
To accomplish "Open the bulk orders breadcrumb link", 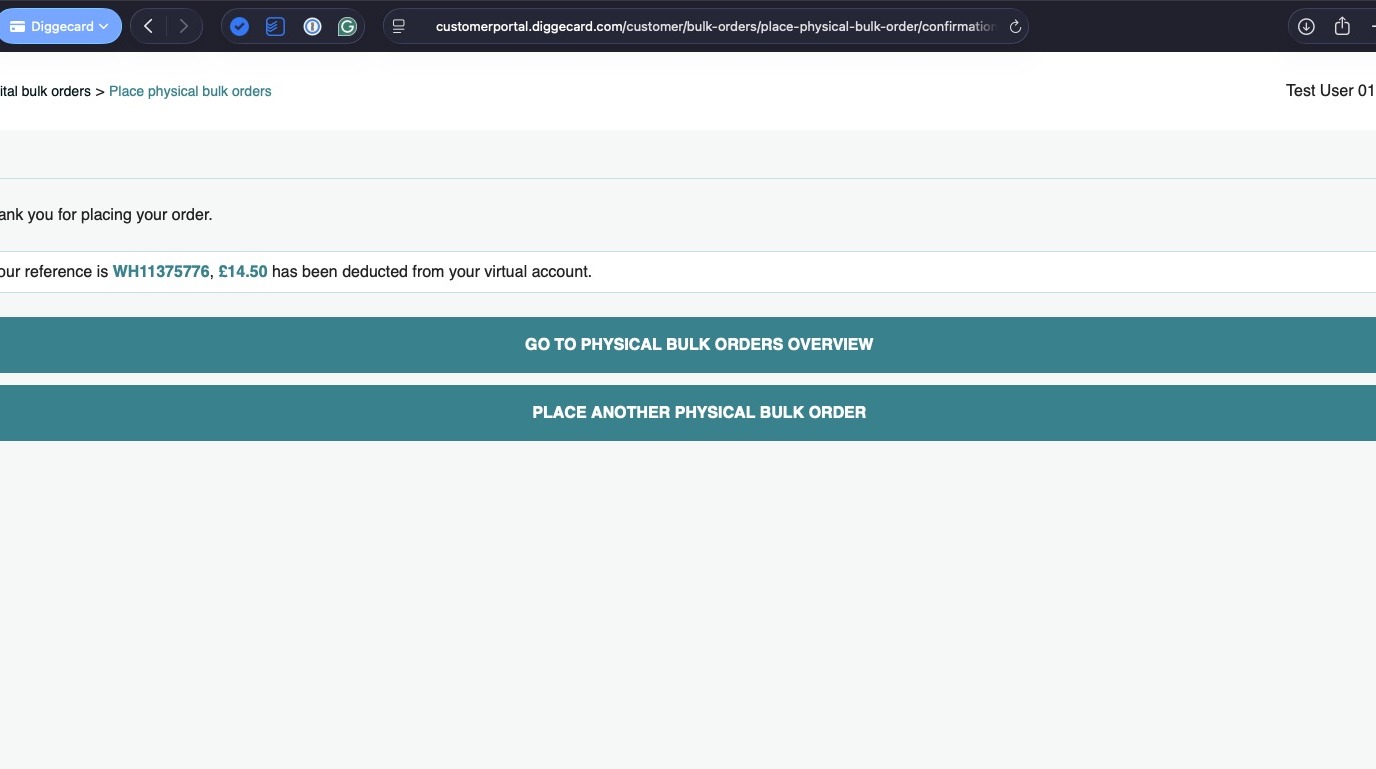I will (x=45, y=91).
